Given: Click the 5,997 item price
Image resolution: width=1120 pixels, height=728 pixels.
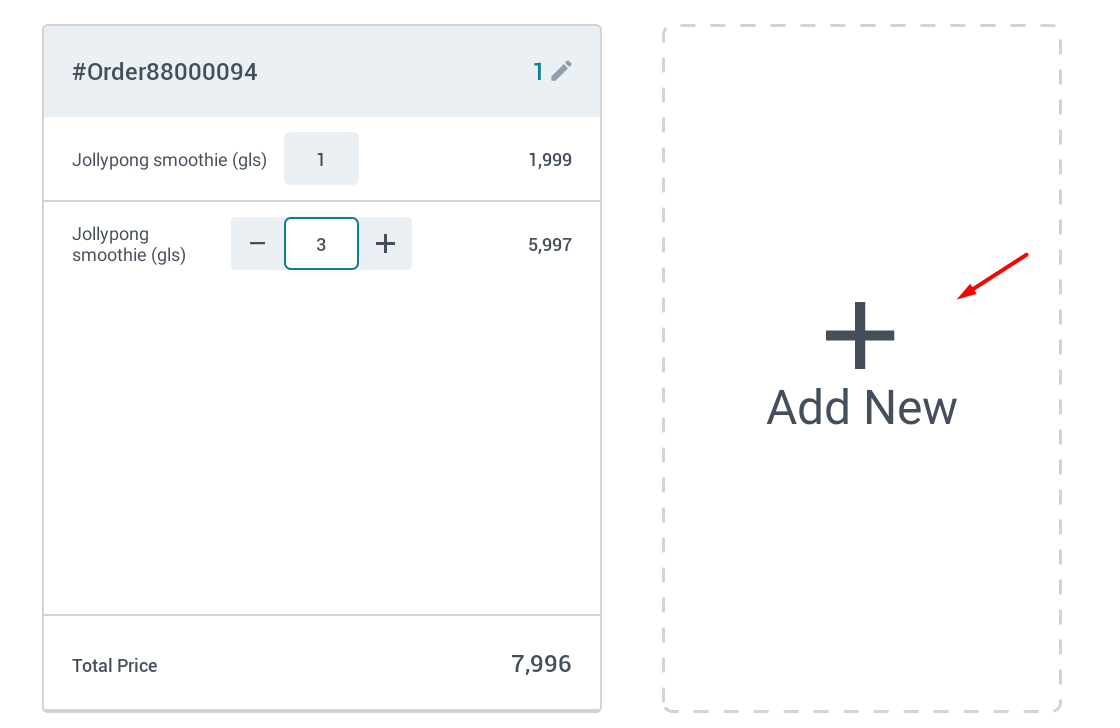Looking at the screenshot, I should (x=550, y=245).
